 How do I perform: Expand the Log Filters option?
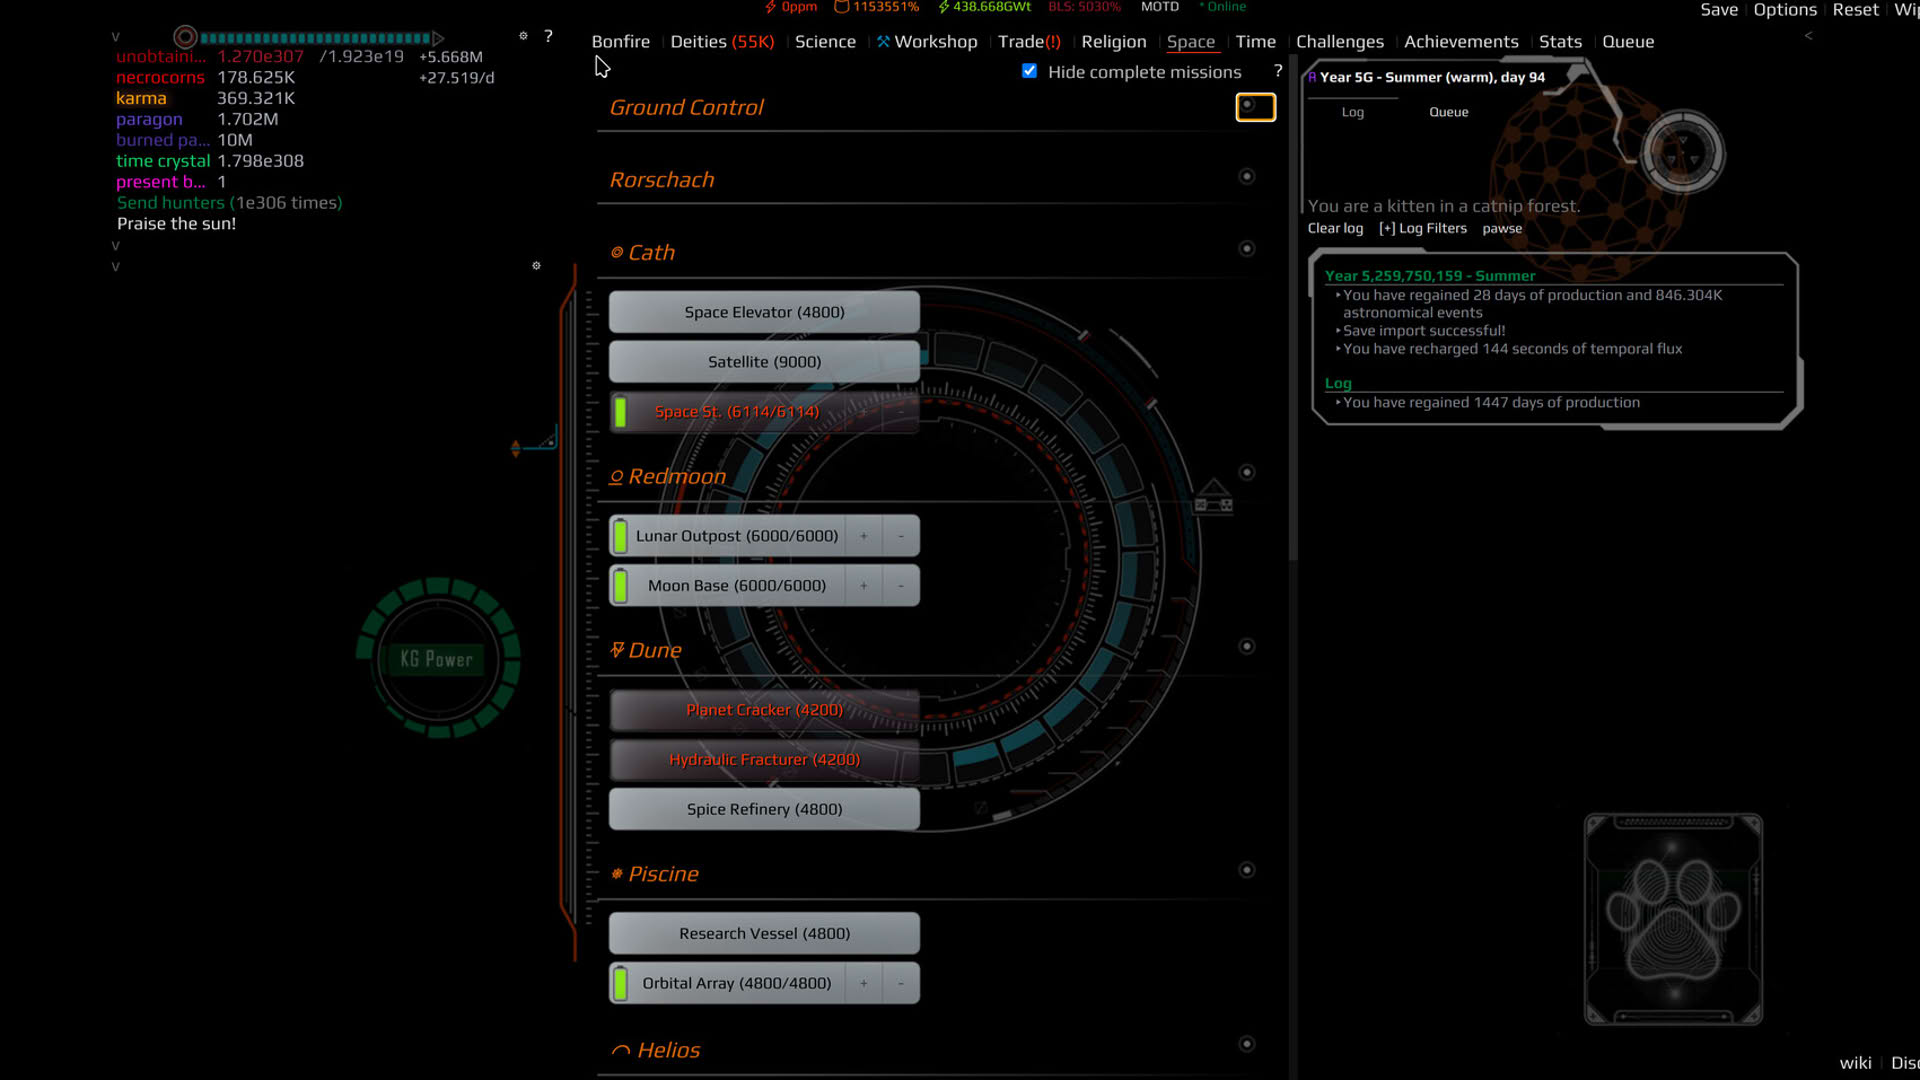(x=1422, y=228)
